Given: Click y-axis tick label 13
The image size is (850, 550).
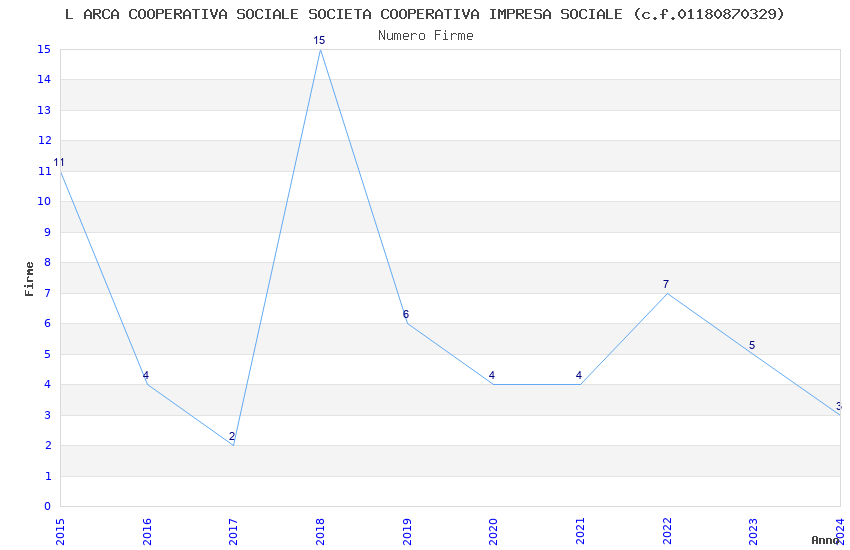Looking at the screenshot, I should click(44, 110).
